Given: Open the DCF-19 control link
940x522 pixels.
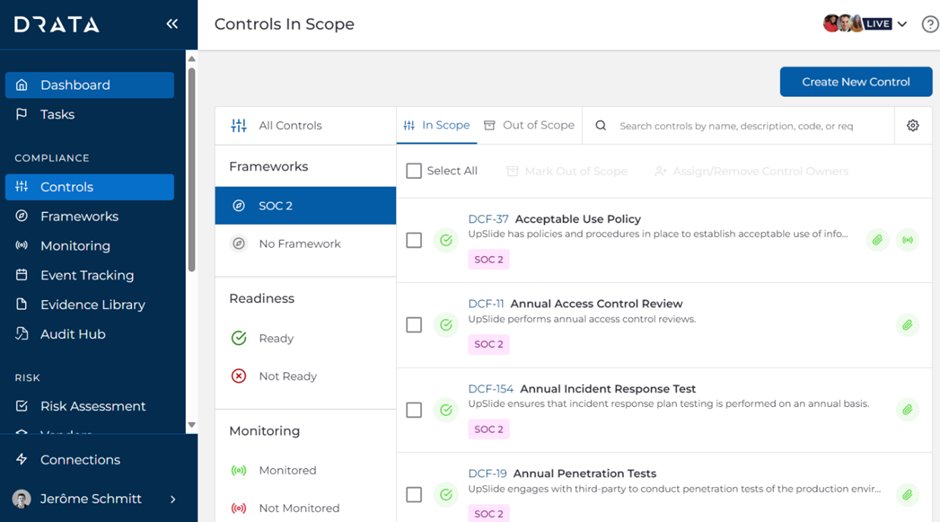Looking at the screenshot, I should pyautogui.click(x=487, y=474).
